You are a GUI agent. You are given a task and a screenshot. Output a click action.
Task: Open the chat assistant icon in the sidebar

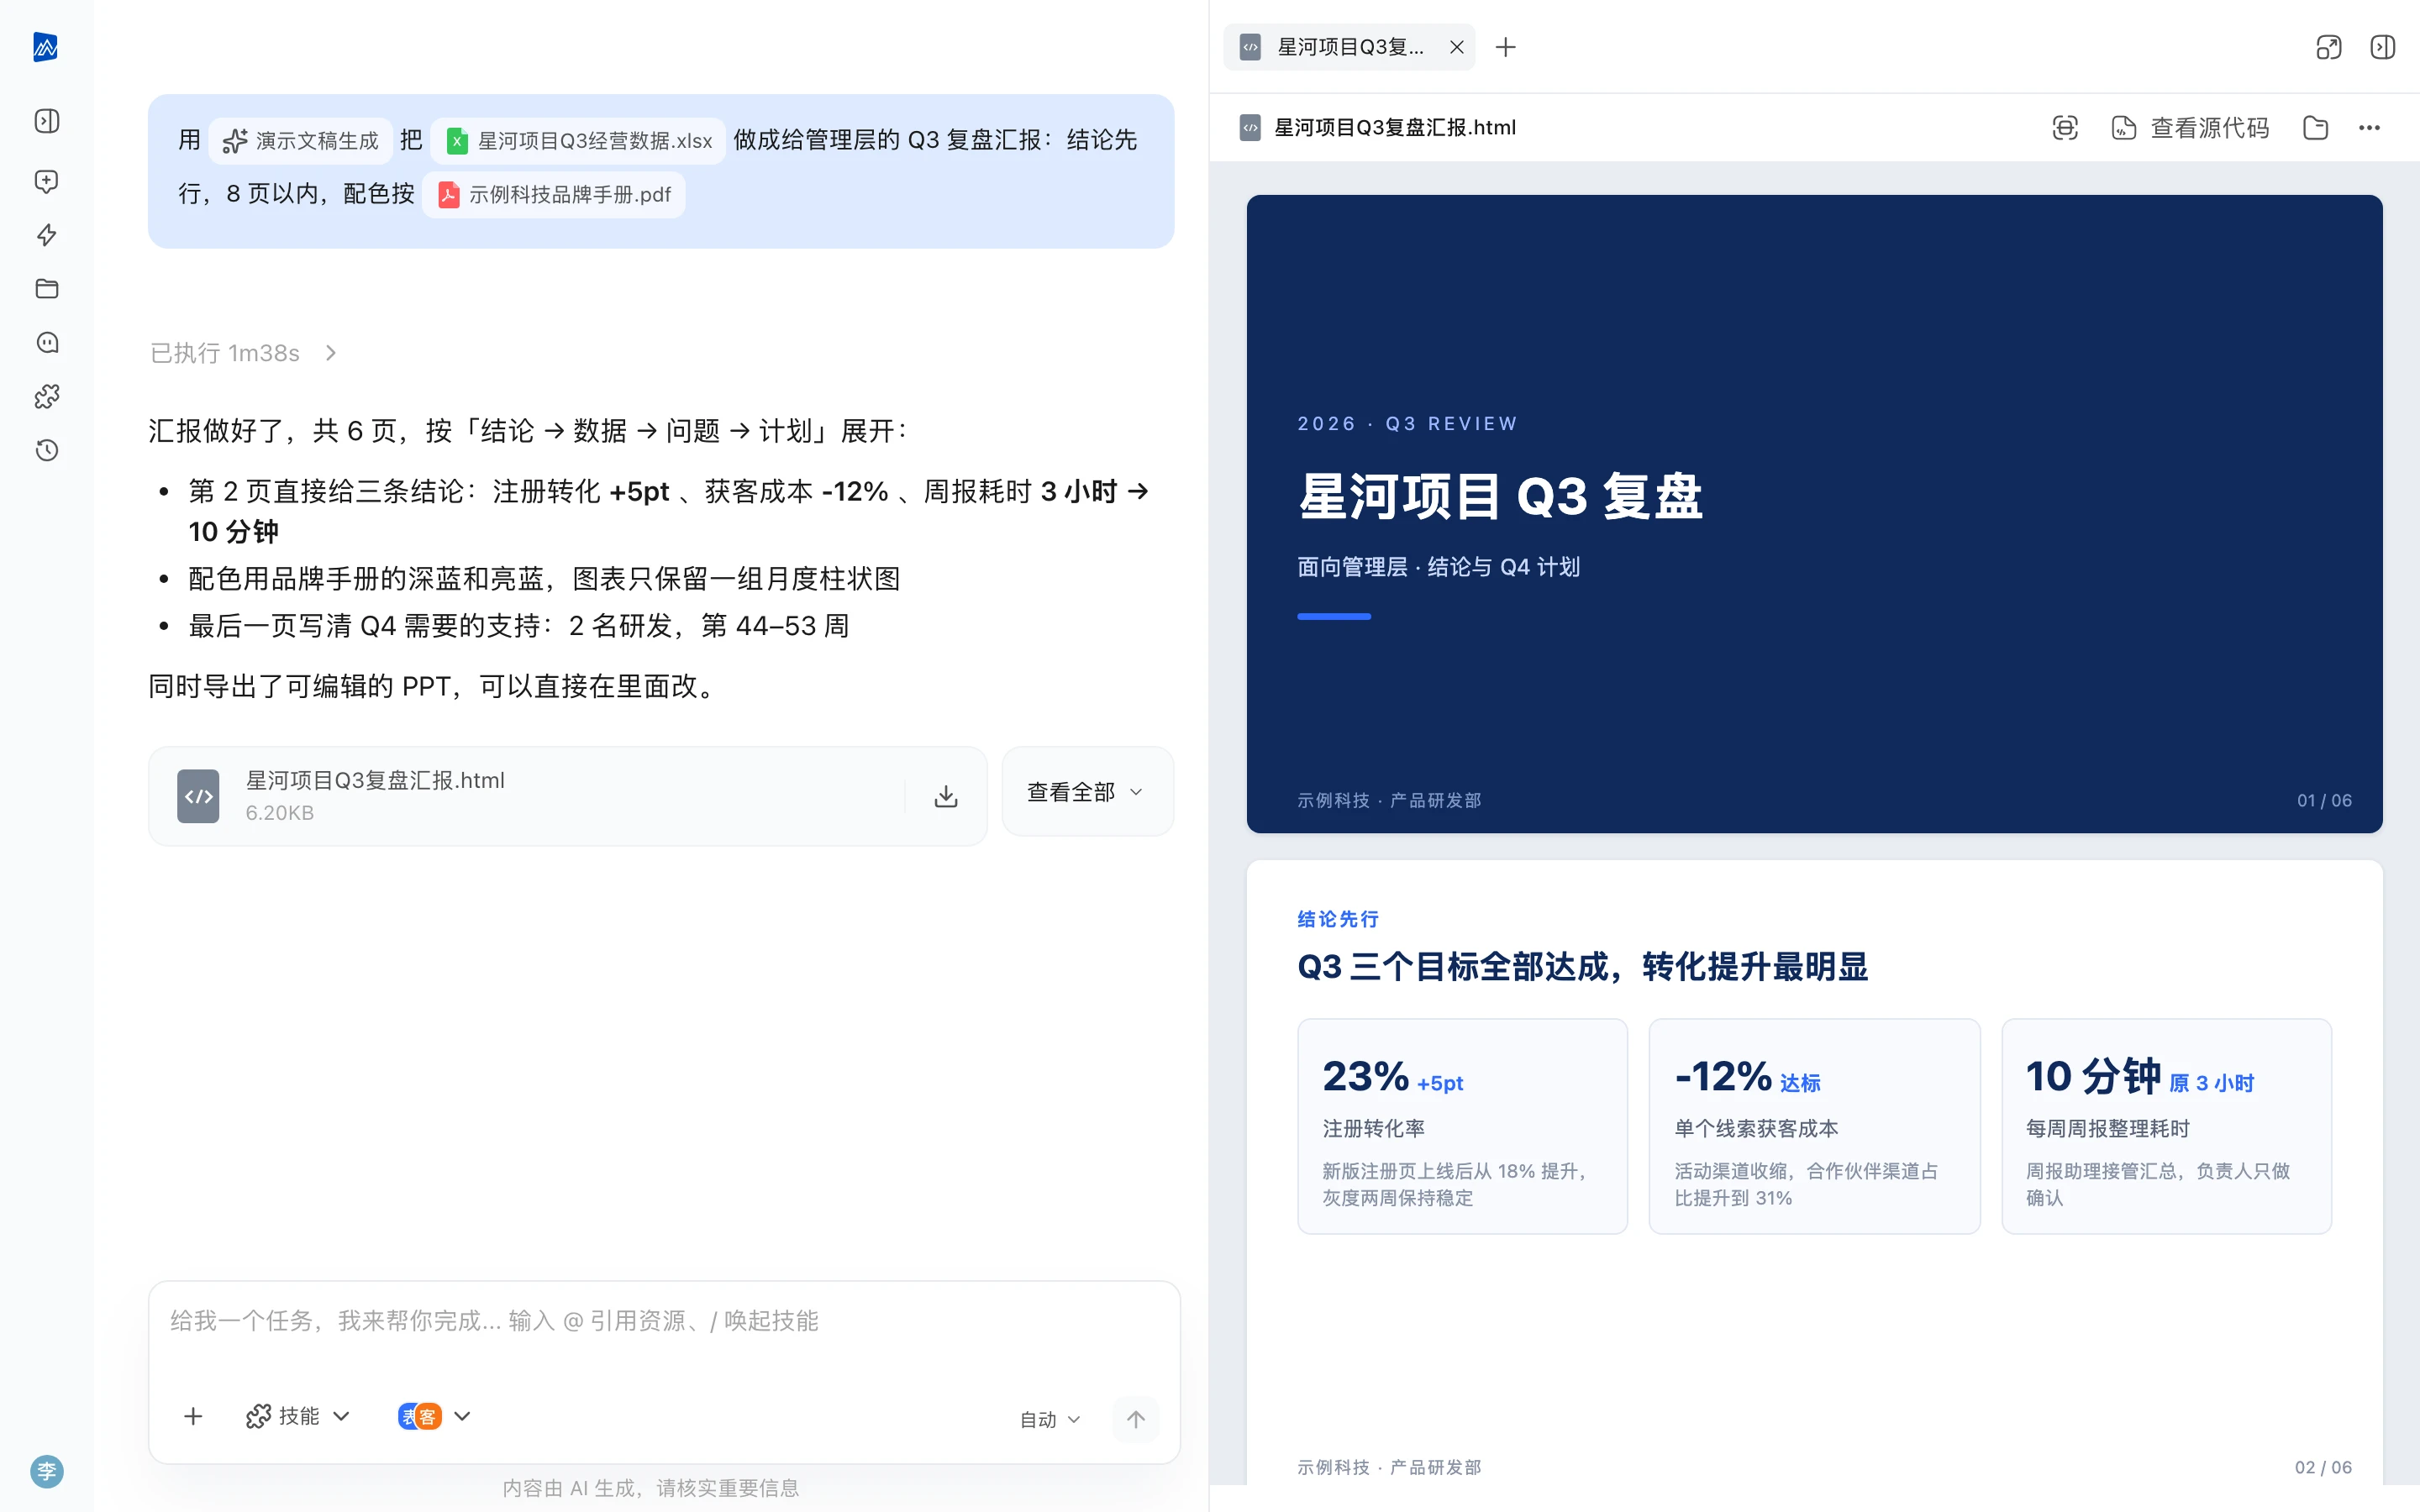click(x=47, y=343)
